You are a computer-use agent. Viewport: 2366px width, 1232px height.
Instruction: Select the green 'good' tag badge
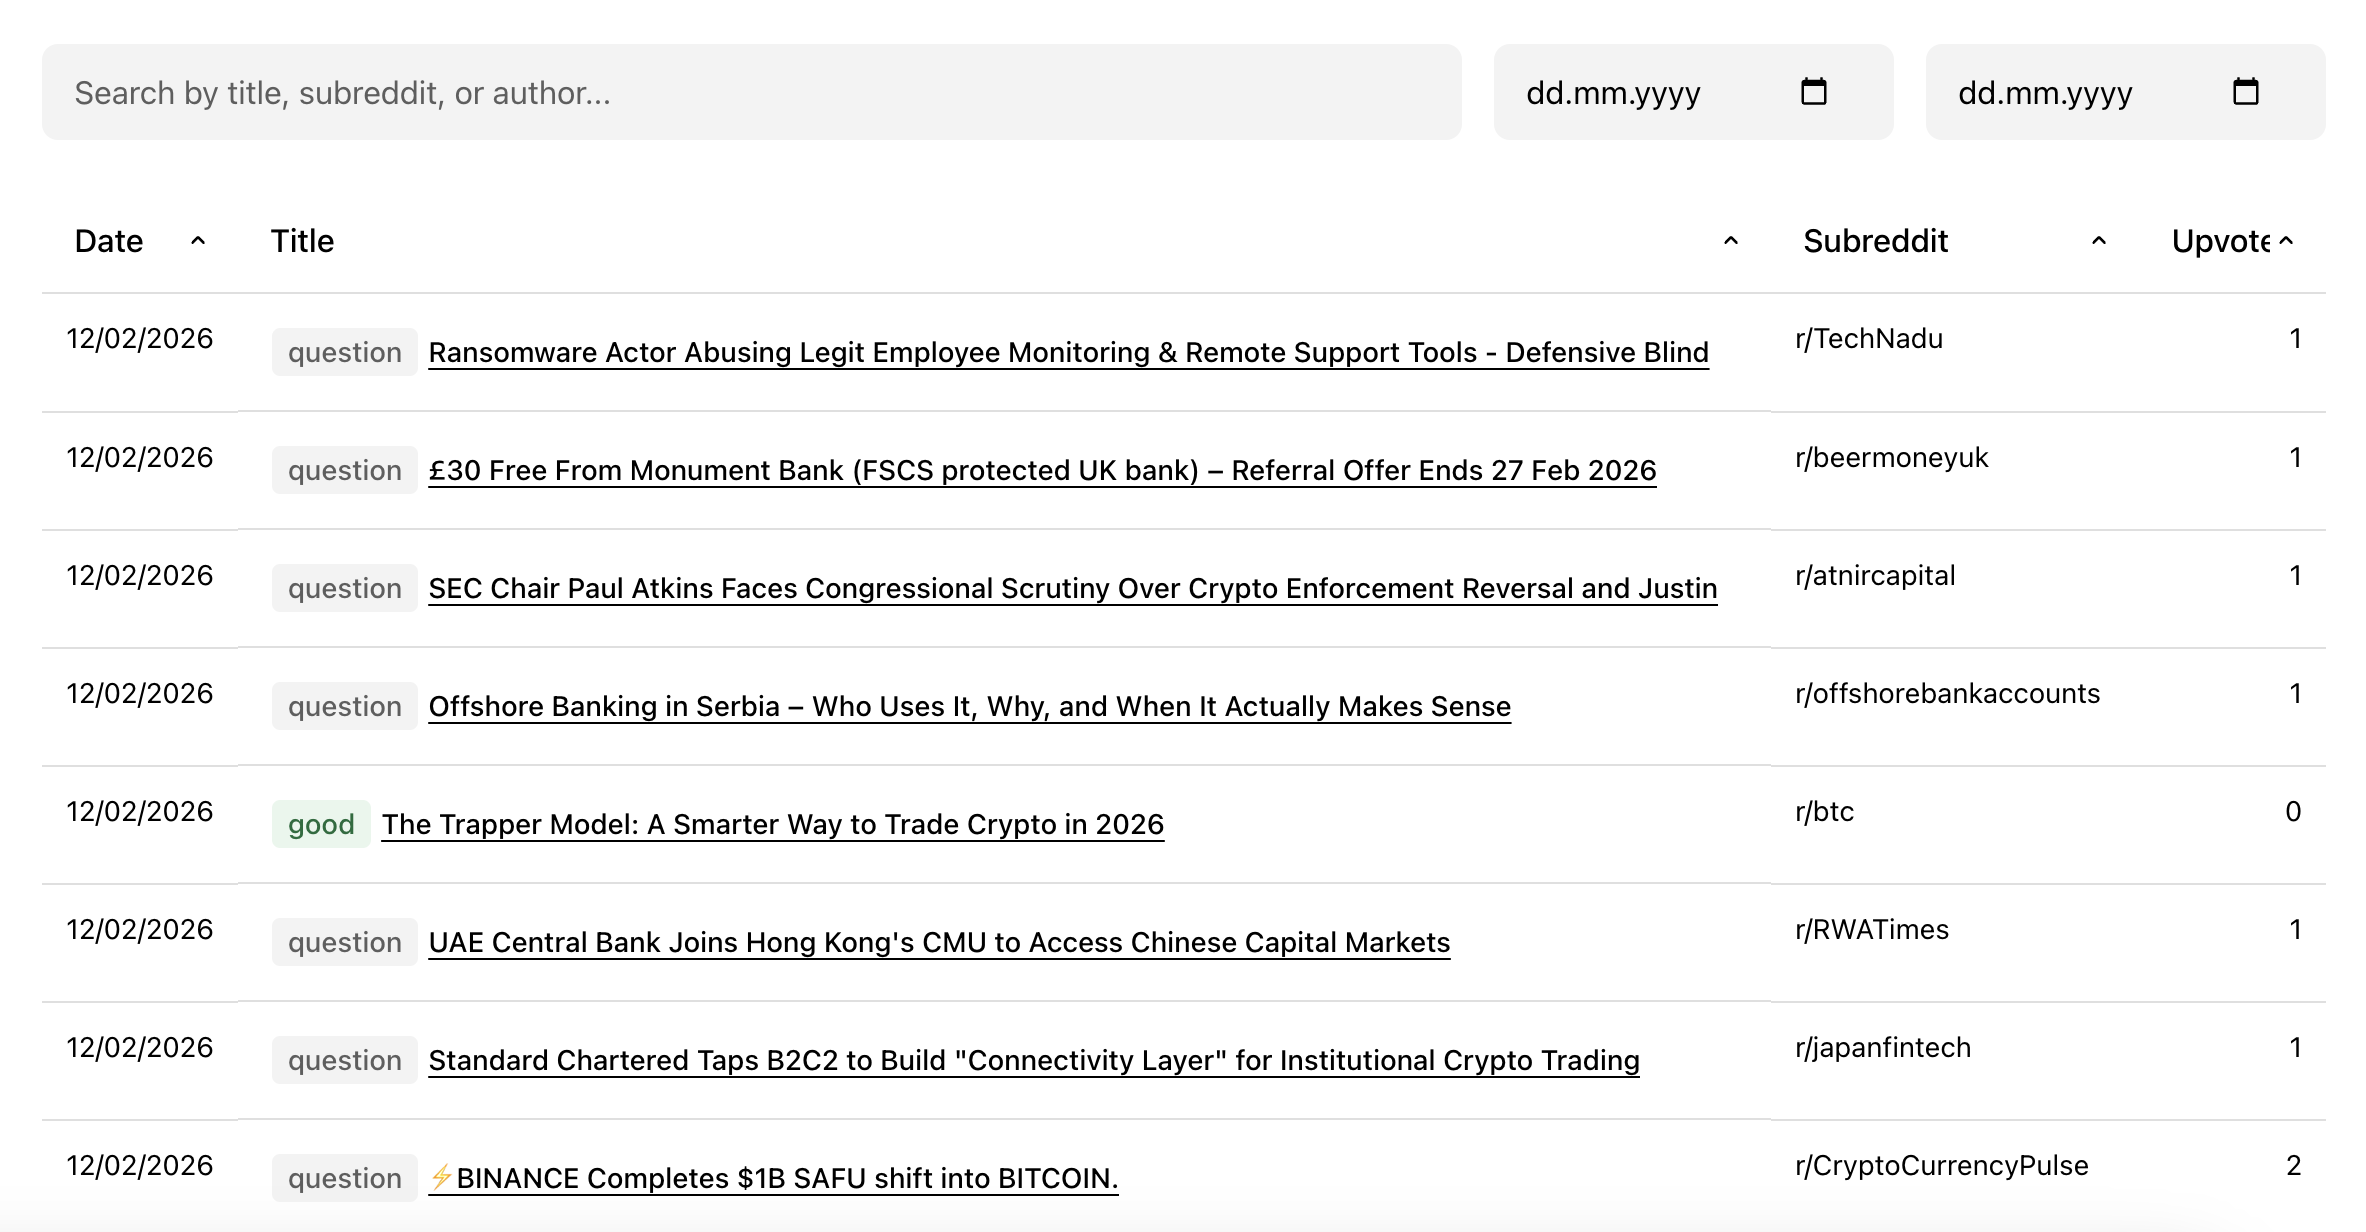pos(321,824)
